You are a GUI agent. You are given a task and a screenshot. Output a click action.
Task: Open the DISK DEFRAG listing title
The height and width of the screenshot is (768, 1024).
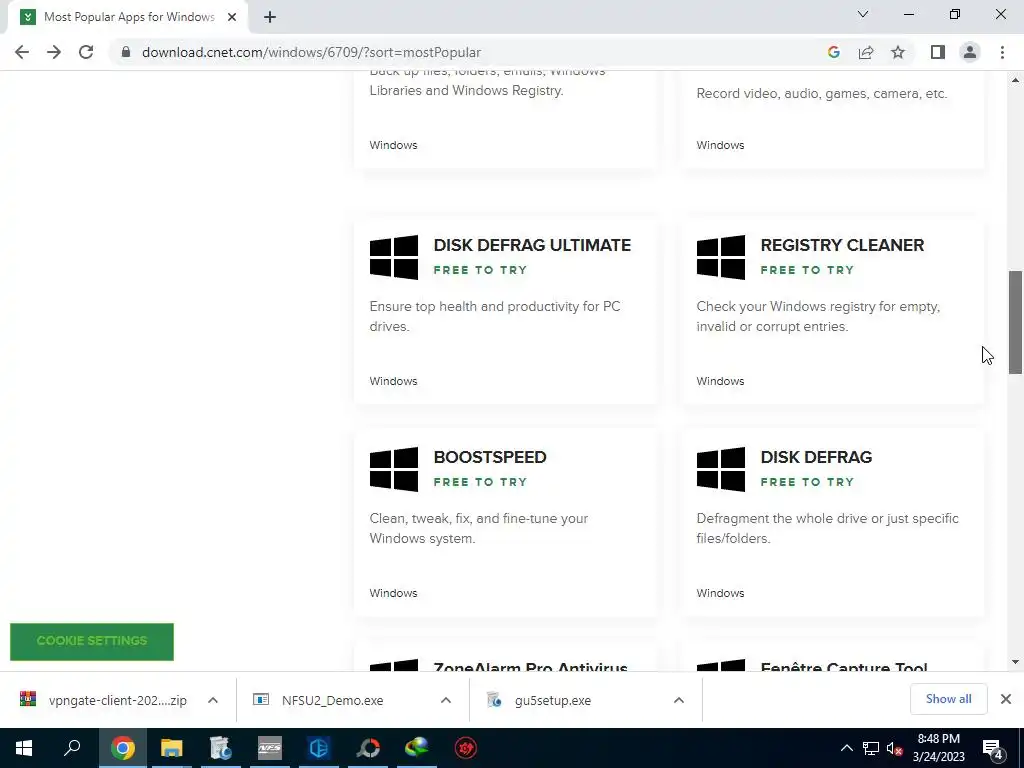coord(816,457)
